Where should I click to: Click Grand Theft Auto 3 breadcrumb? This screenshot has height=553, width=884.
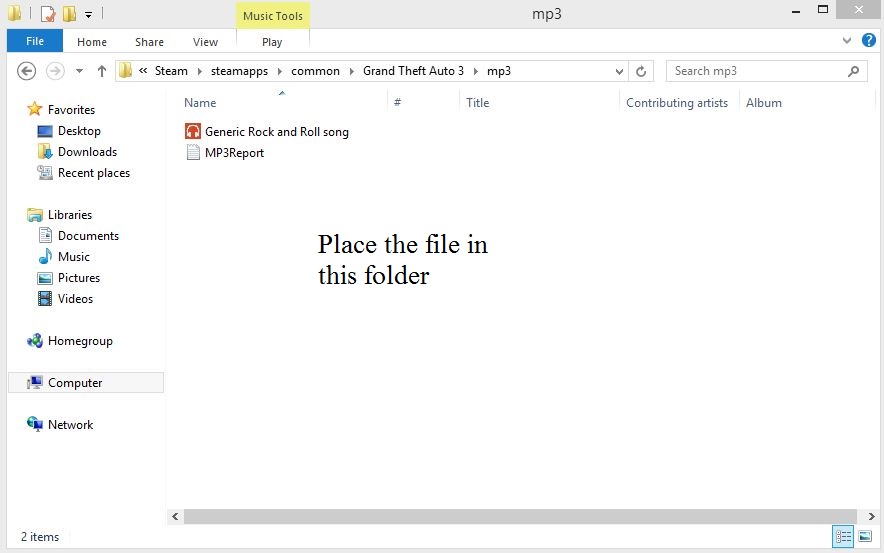(x=413, y=71)
